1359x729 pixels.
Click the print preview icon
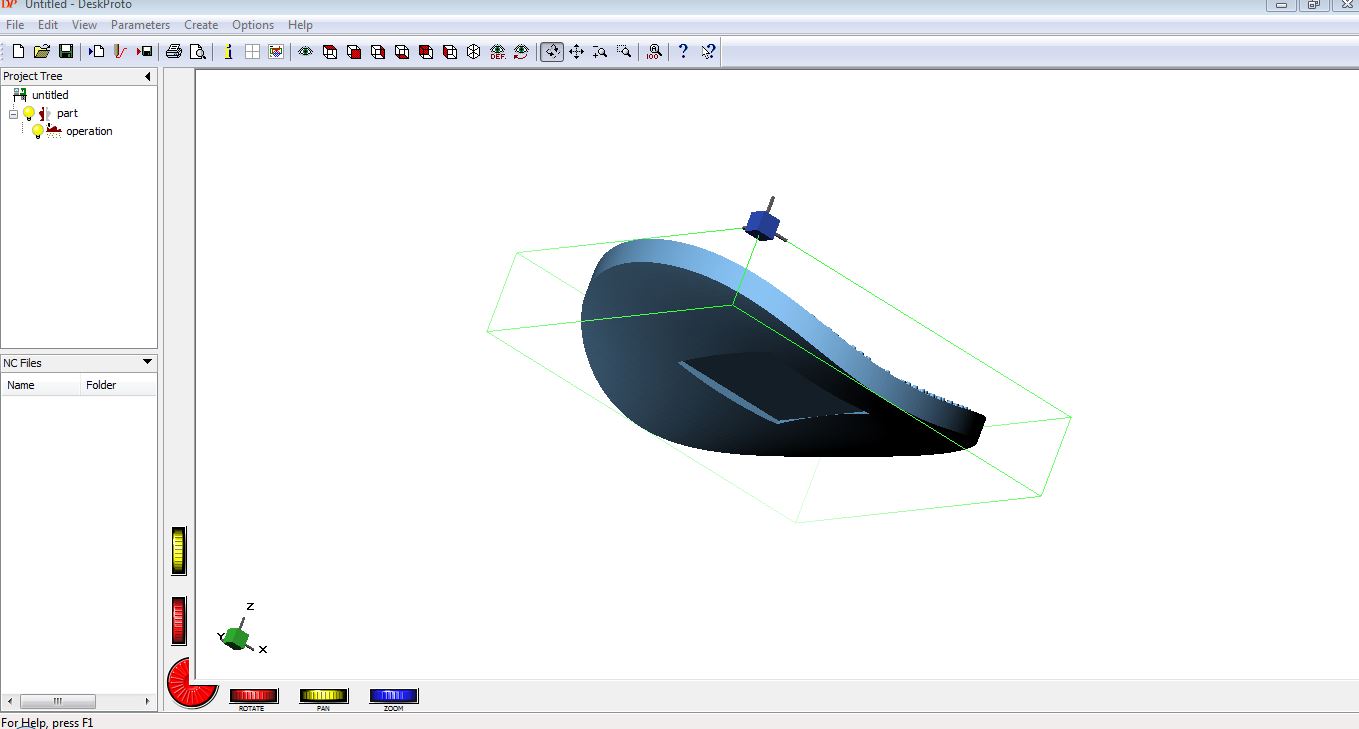point(198,52)
